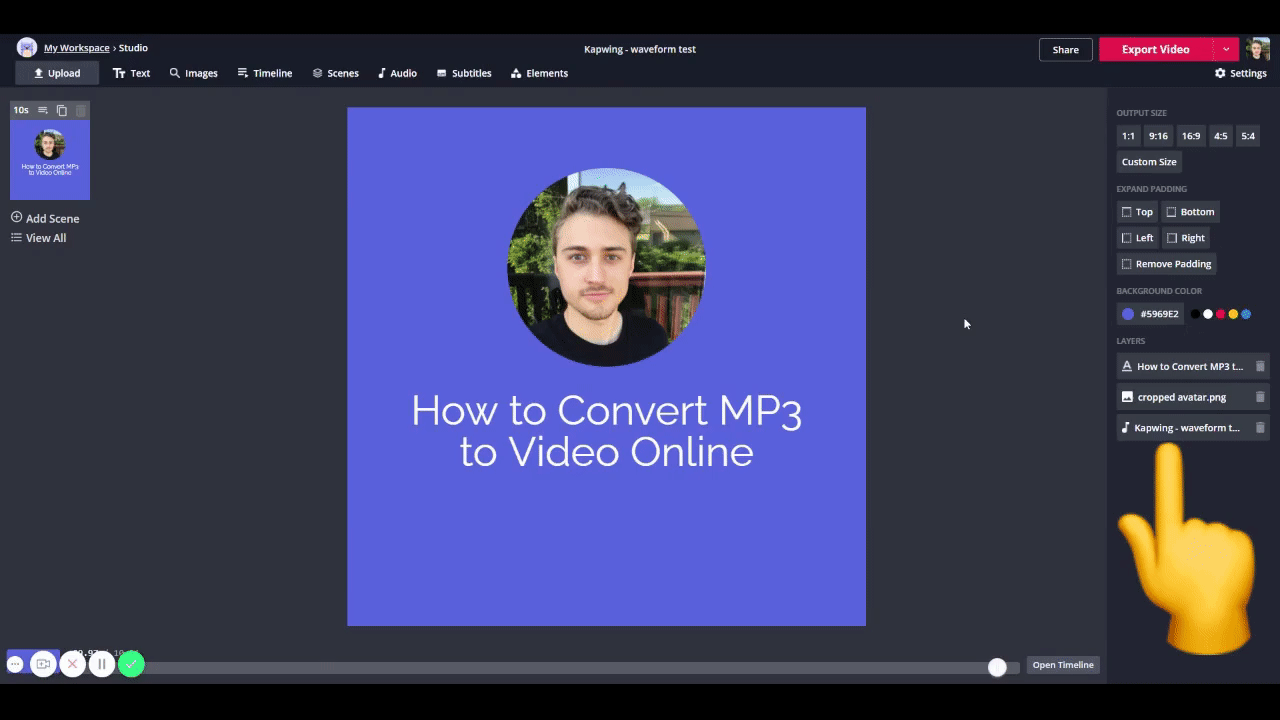Screen dimensions: 1280x720
Task: Click trash icon for the text layer
Action: click(1260, 366)
